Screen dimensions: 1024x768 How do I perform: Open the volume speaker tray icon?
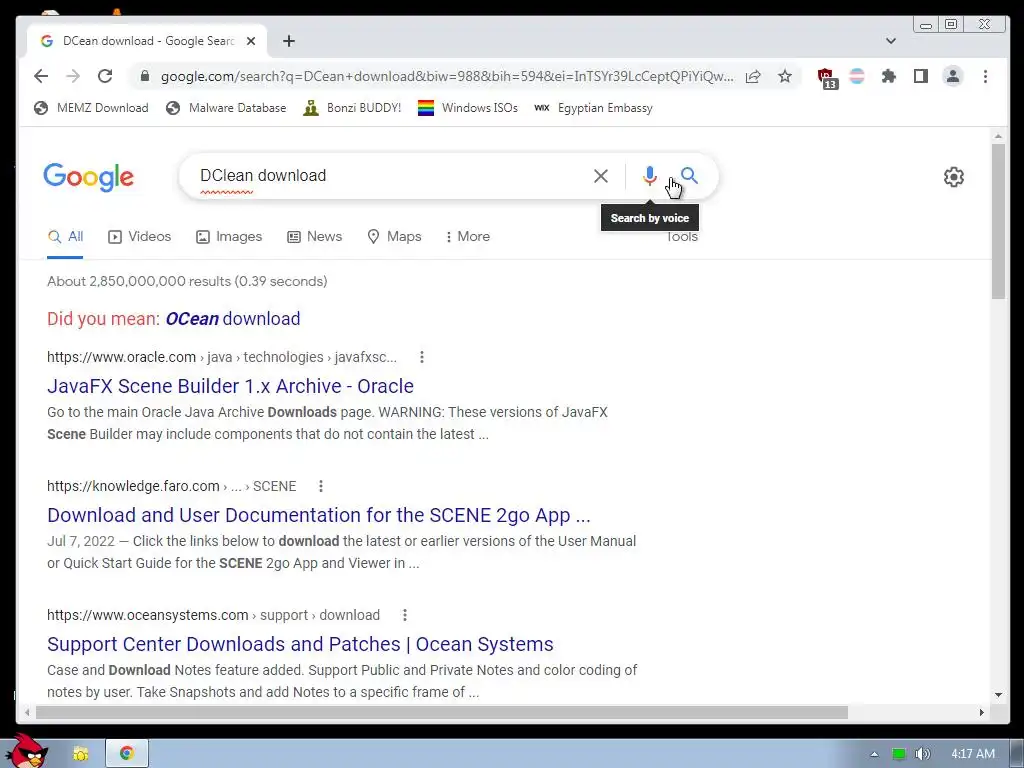922,754
